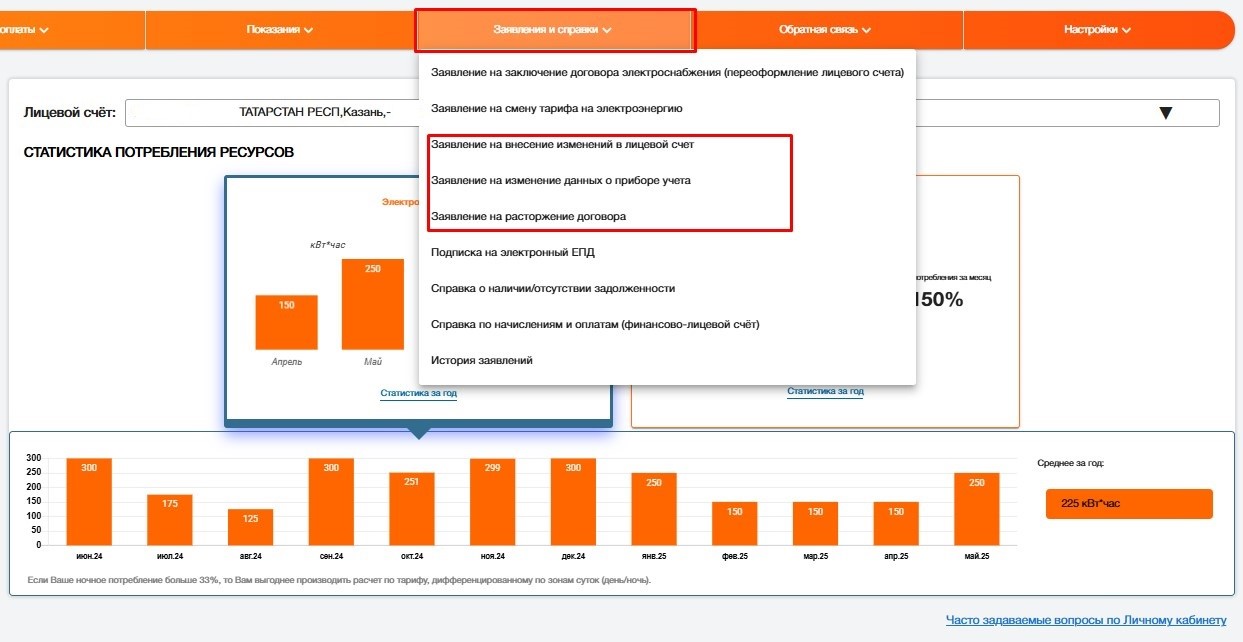
Task: Click the июн.24 bar in the yearly chart
Action: pyautogui.click(x=89, y=502)
